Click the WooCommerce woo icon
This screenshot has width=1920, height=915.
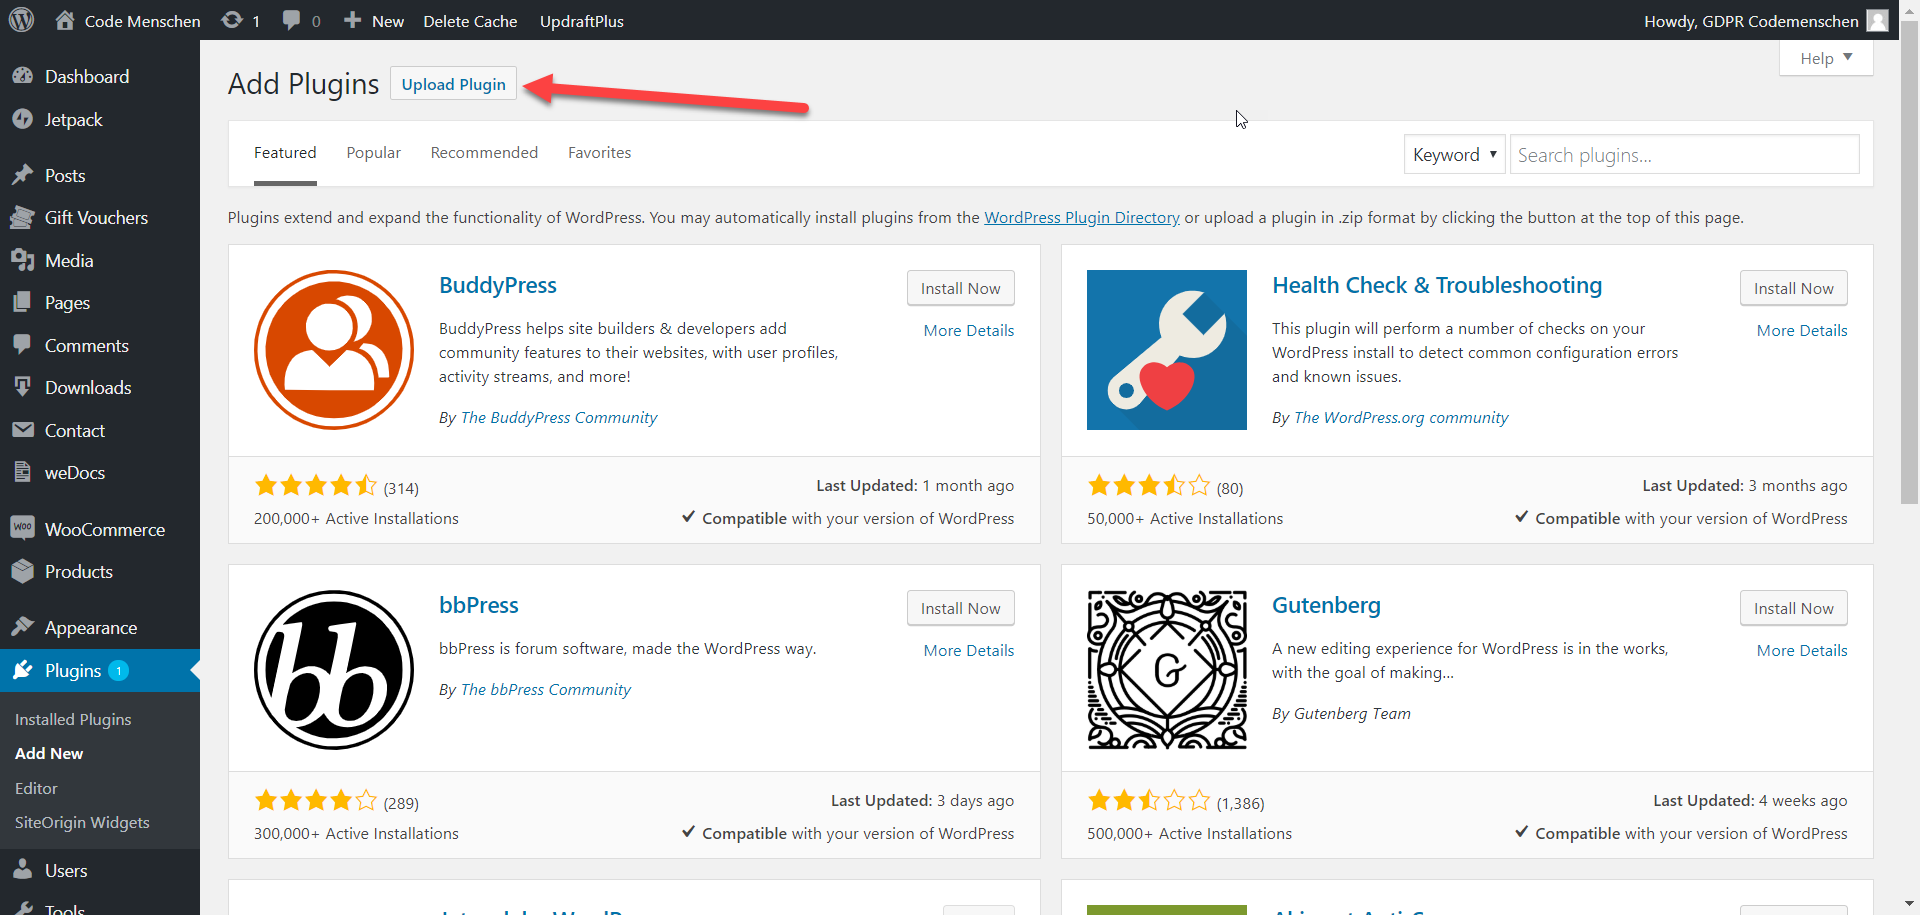pyautogui.click(x=22, y=528)
